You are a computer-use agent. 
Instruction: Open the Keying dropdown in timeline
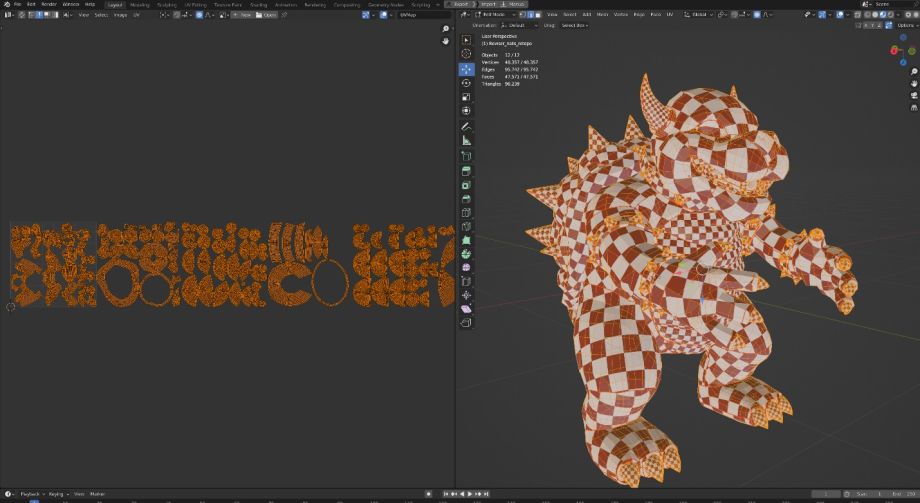[58, 494]
